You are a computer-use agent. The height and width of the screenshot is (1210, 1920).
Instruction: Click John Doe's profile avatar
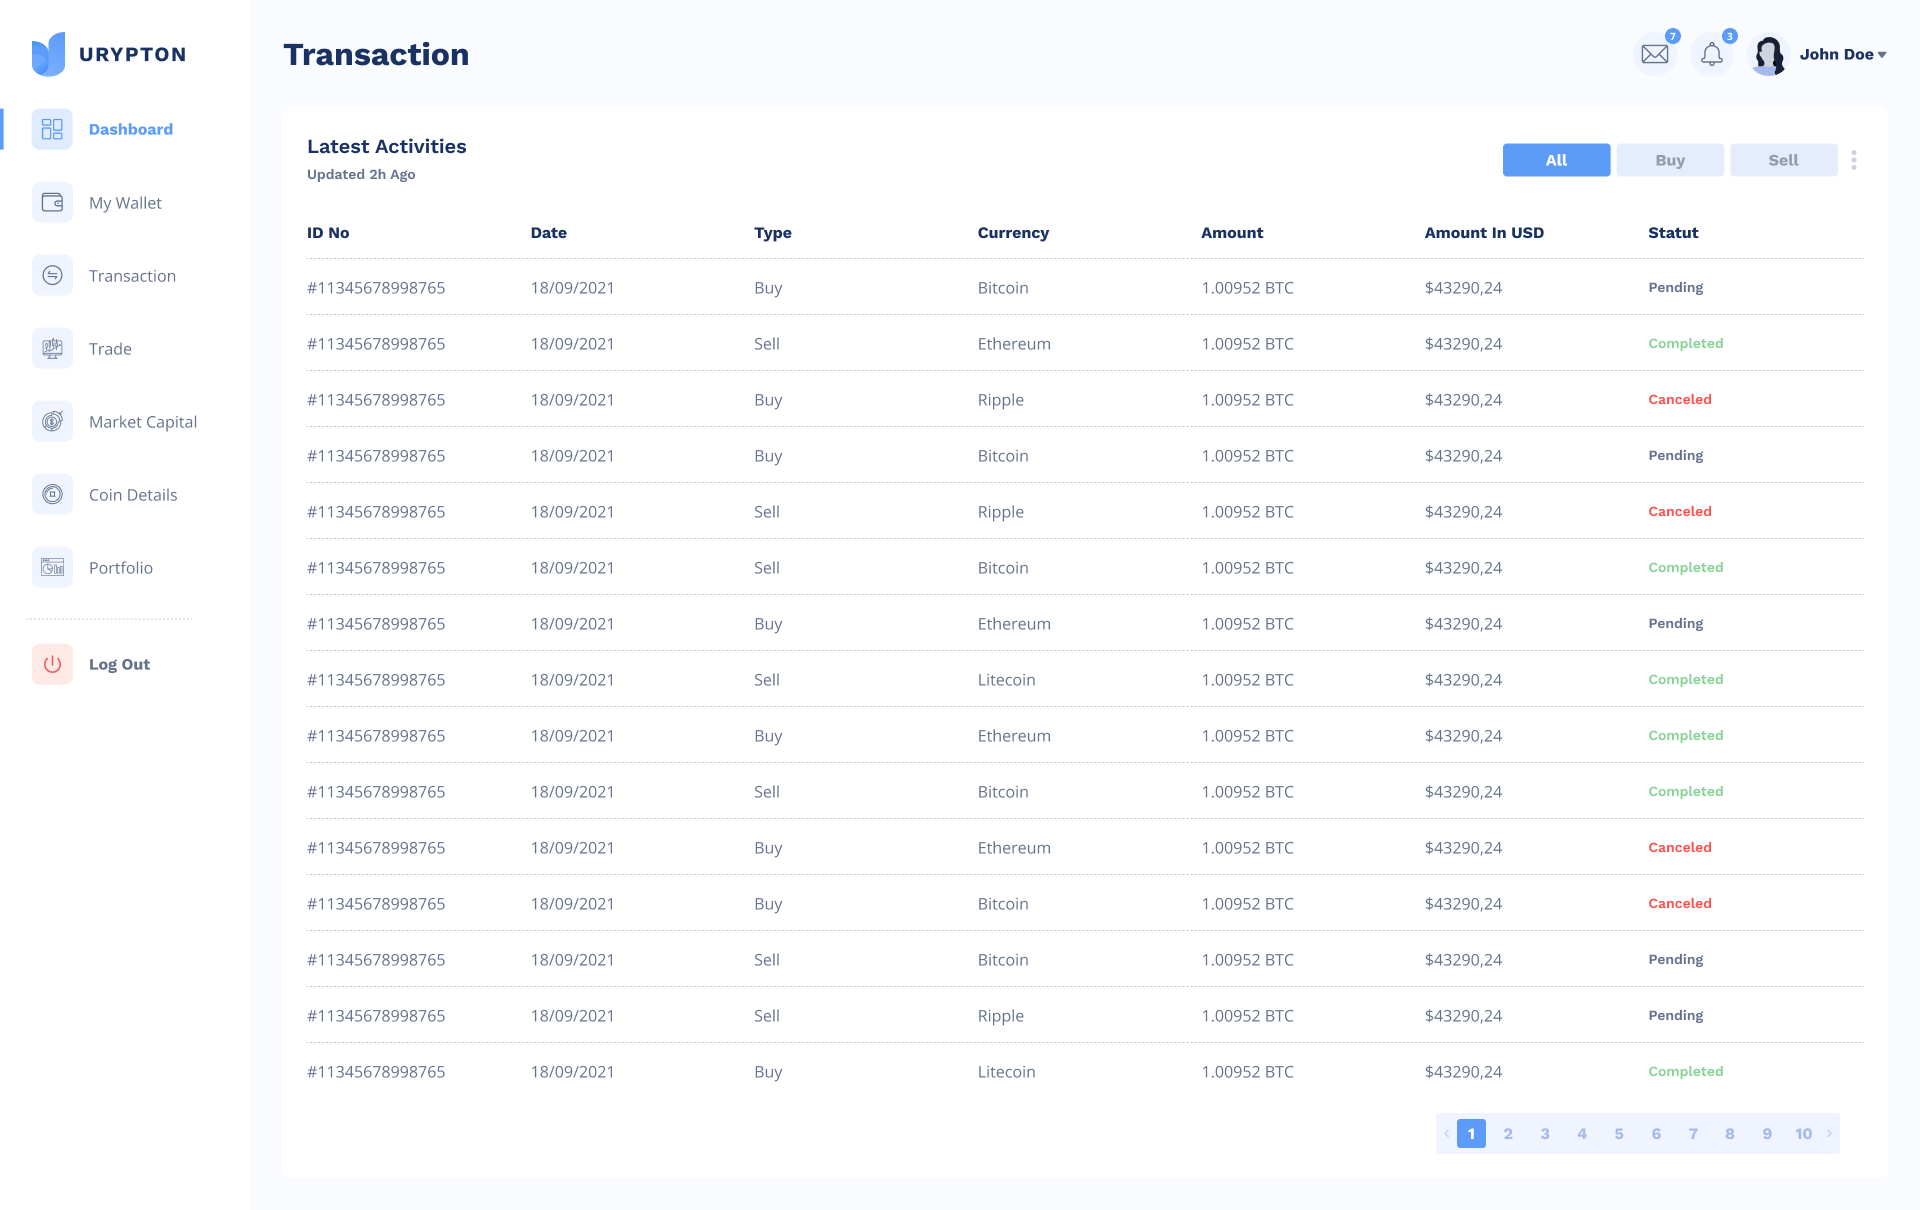[1768, 55]
